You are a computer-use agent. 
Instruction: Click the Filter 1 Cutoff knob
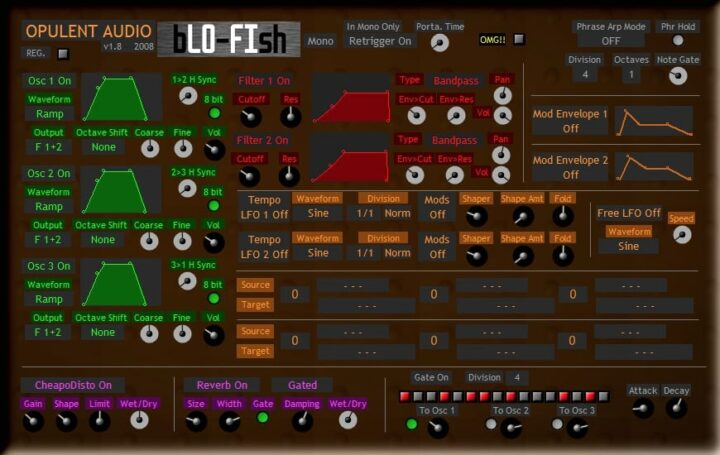click(251, 117)
